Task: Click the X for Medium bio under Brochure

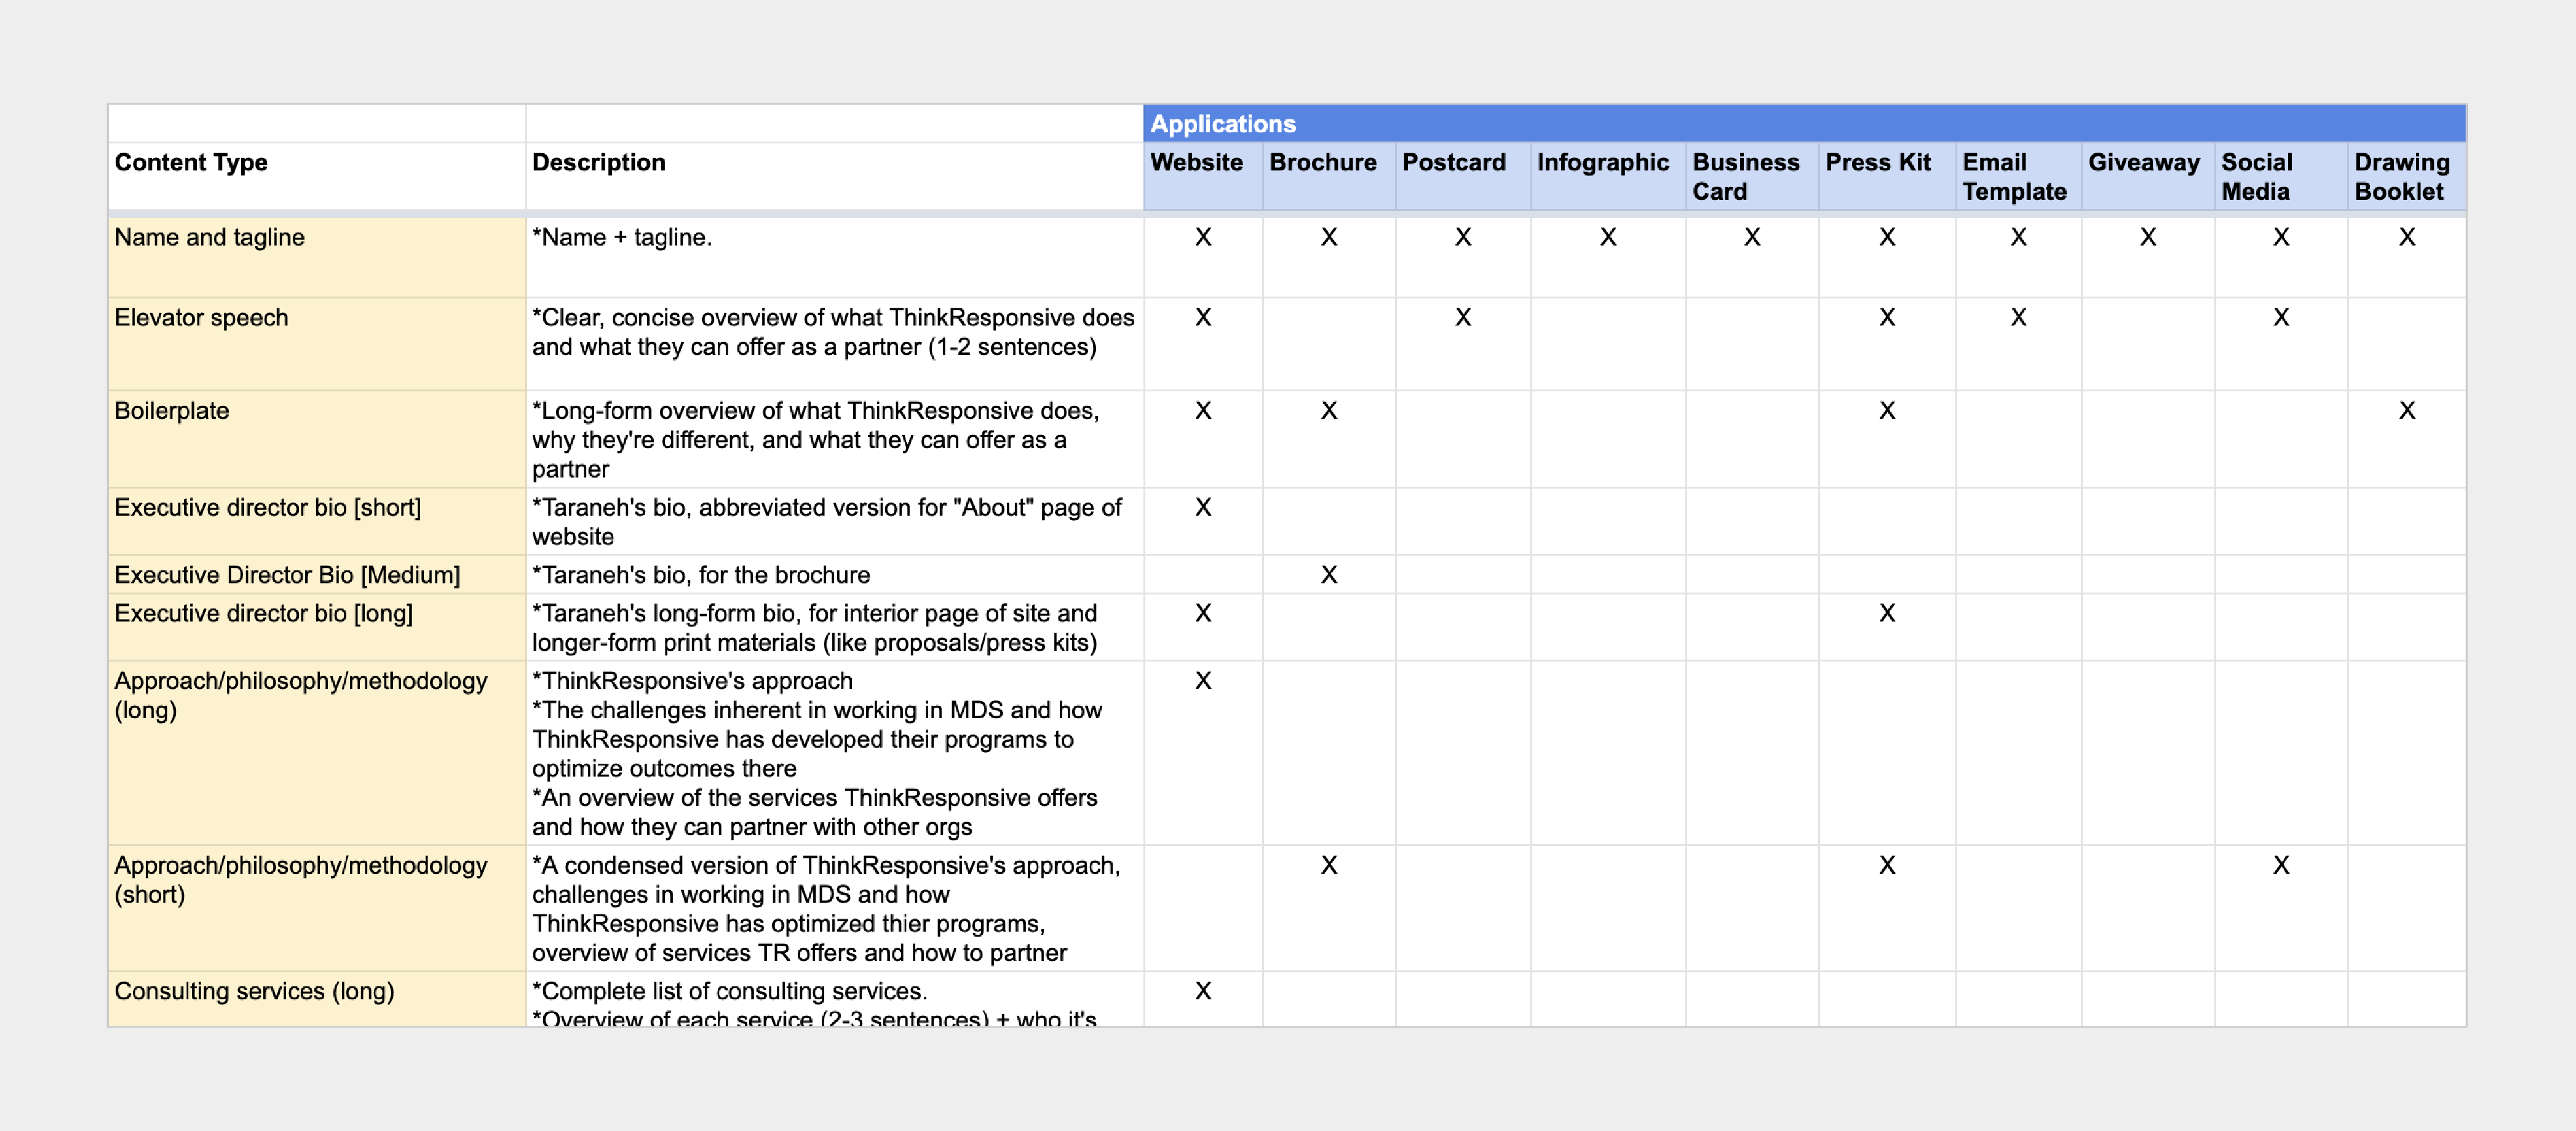Action: [1328, 575]
